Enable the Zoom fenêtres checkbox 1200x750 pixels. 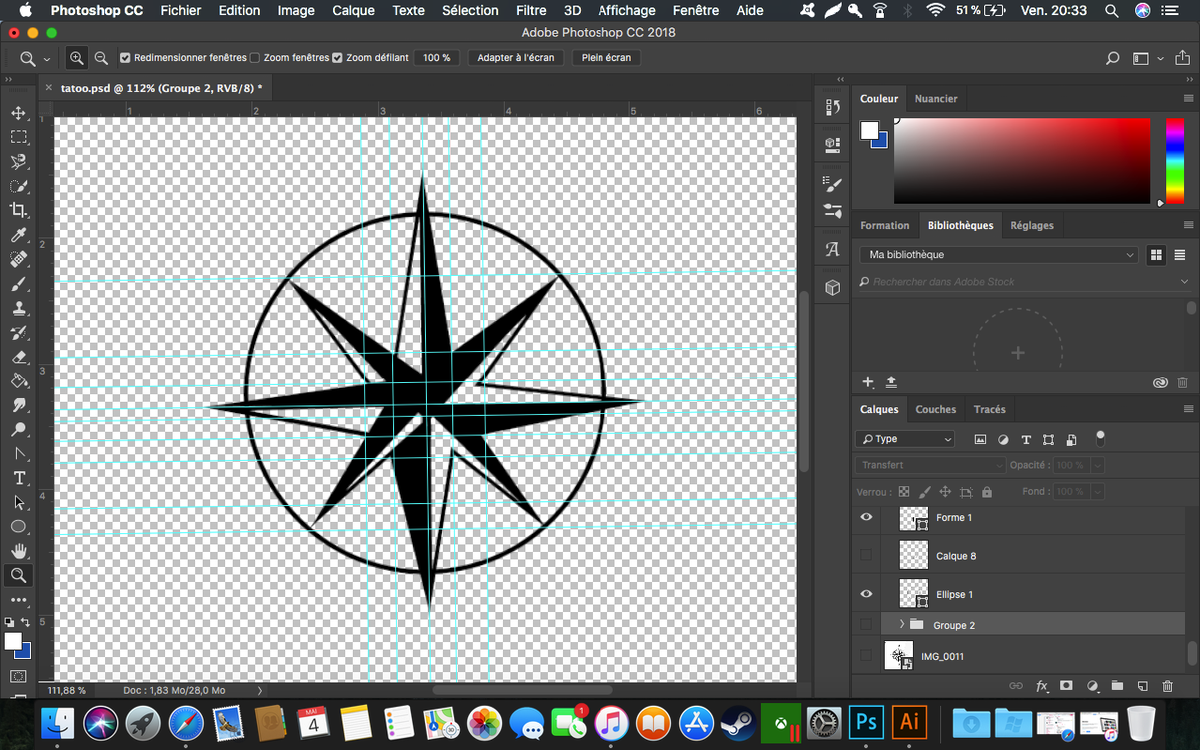[254, 58]
